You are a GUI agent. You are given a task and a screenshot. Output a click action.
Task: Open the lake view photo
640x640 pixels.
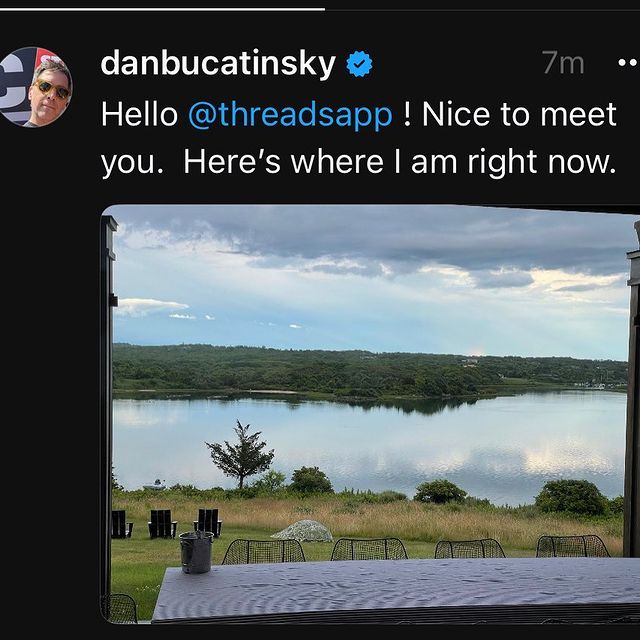(x=370, y=414)
